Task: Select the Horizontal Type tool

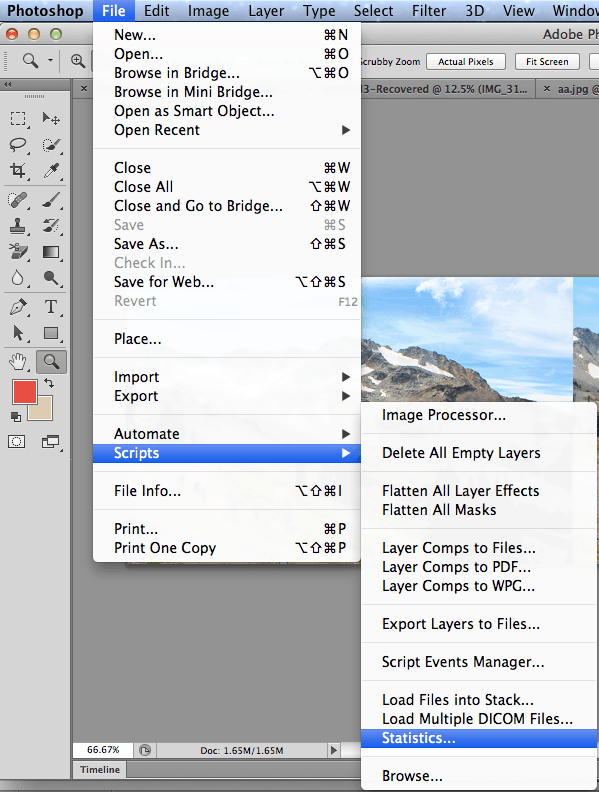Action: (51, 307)
